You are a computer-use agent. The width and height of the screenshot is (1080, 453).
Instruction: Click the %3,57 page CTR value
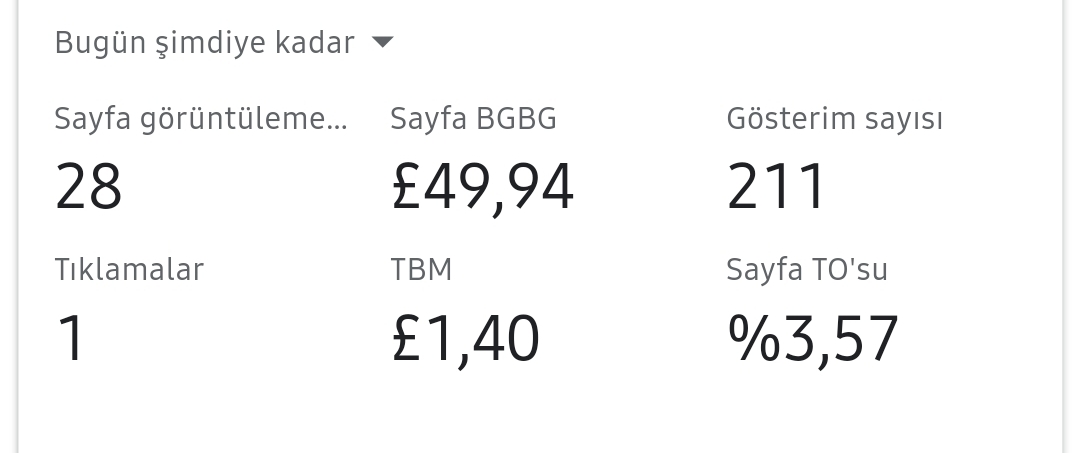click(813, 339)
